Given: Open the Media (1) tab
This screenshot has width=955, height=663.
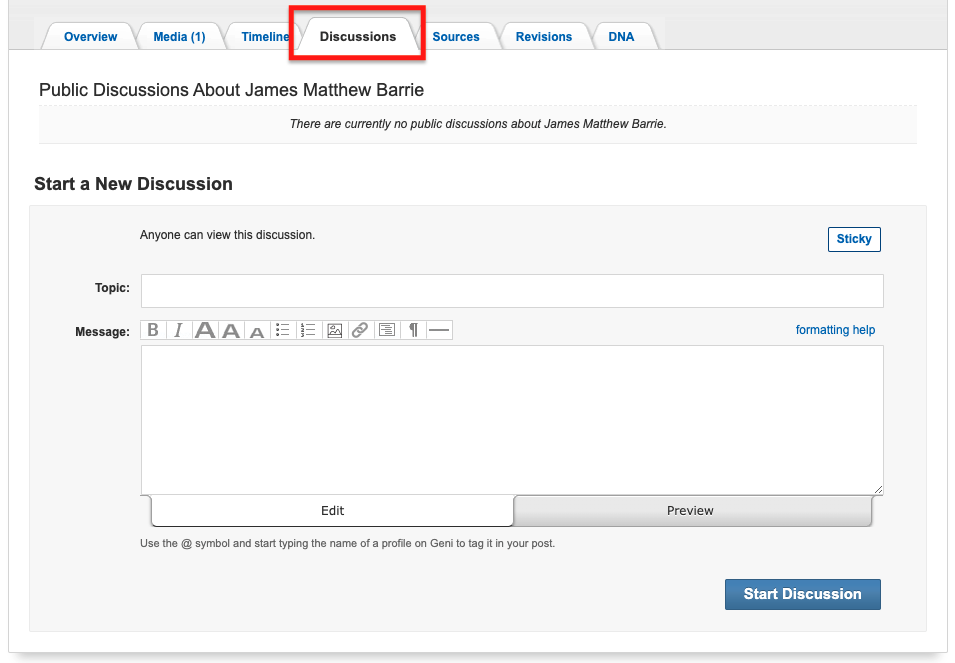Looking at the screenshot, I should pos(179,37).
